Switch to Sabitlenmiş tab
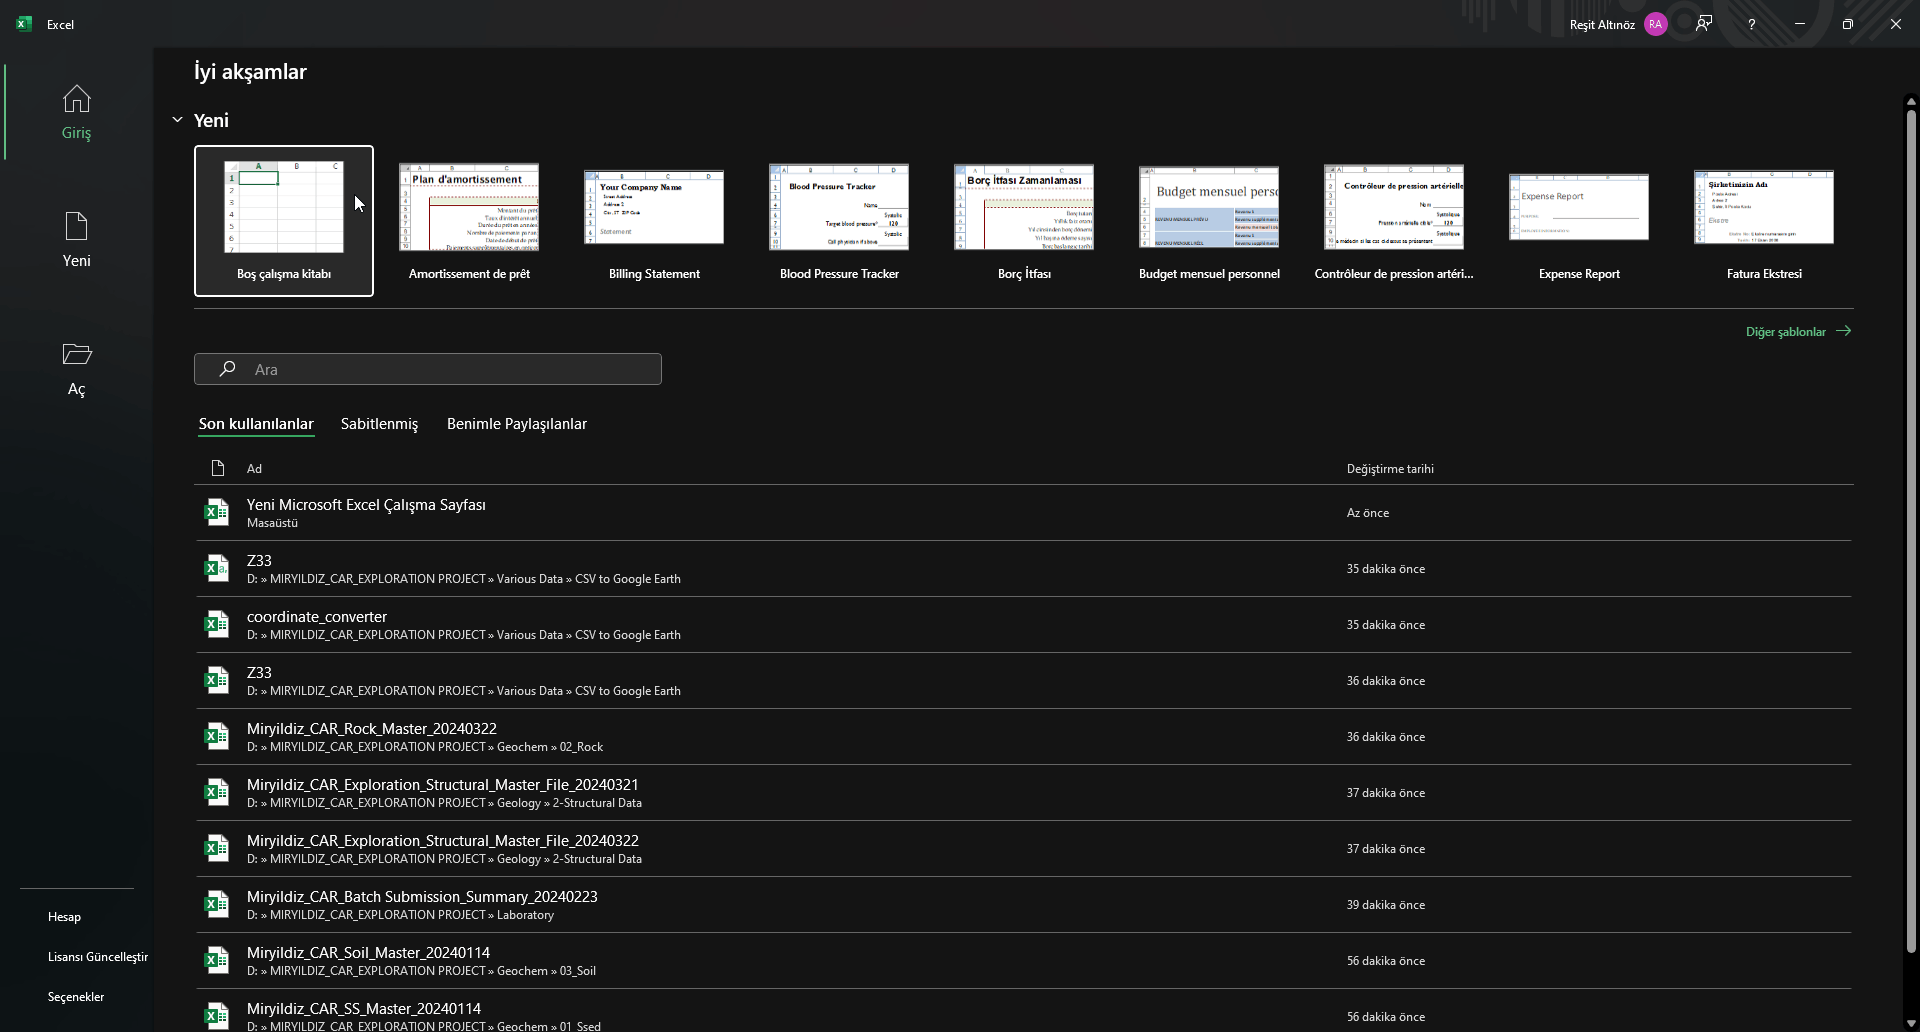 [x=379, y=424]
